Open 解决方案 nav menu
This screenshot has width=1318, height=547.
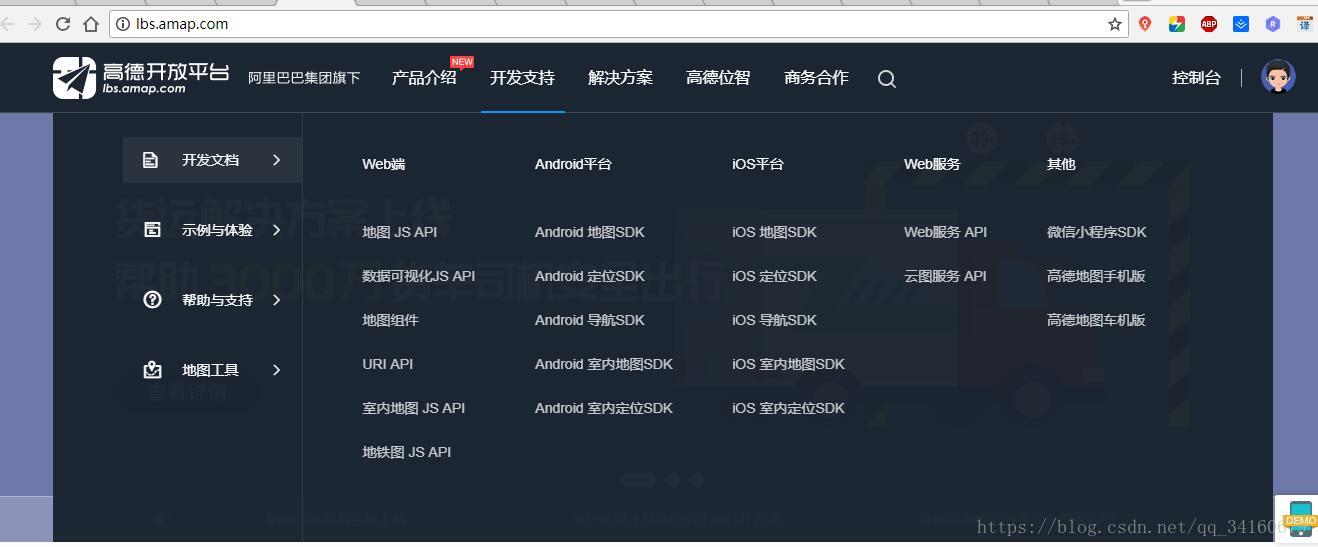point(620,78)
